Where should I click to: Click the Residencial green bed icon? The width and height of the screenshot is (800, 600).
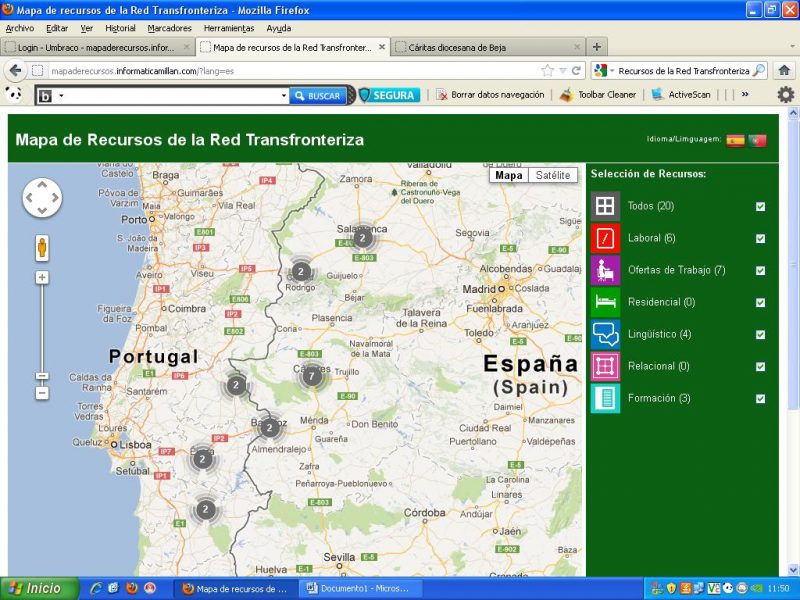tap(605, 302)
